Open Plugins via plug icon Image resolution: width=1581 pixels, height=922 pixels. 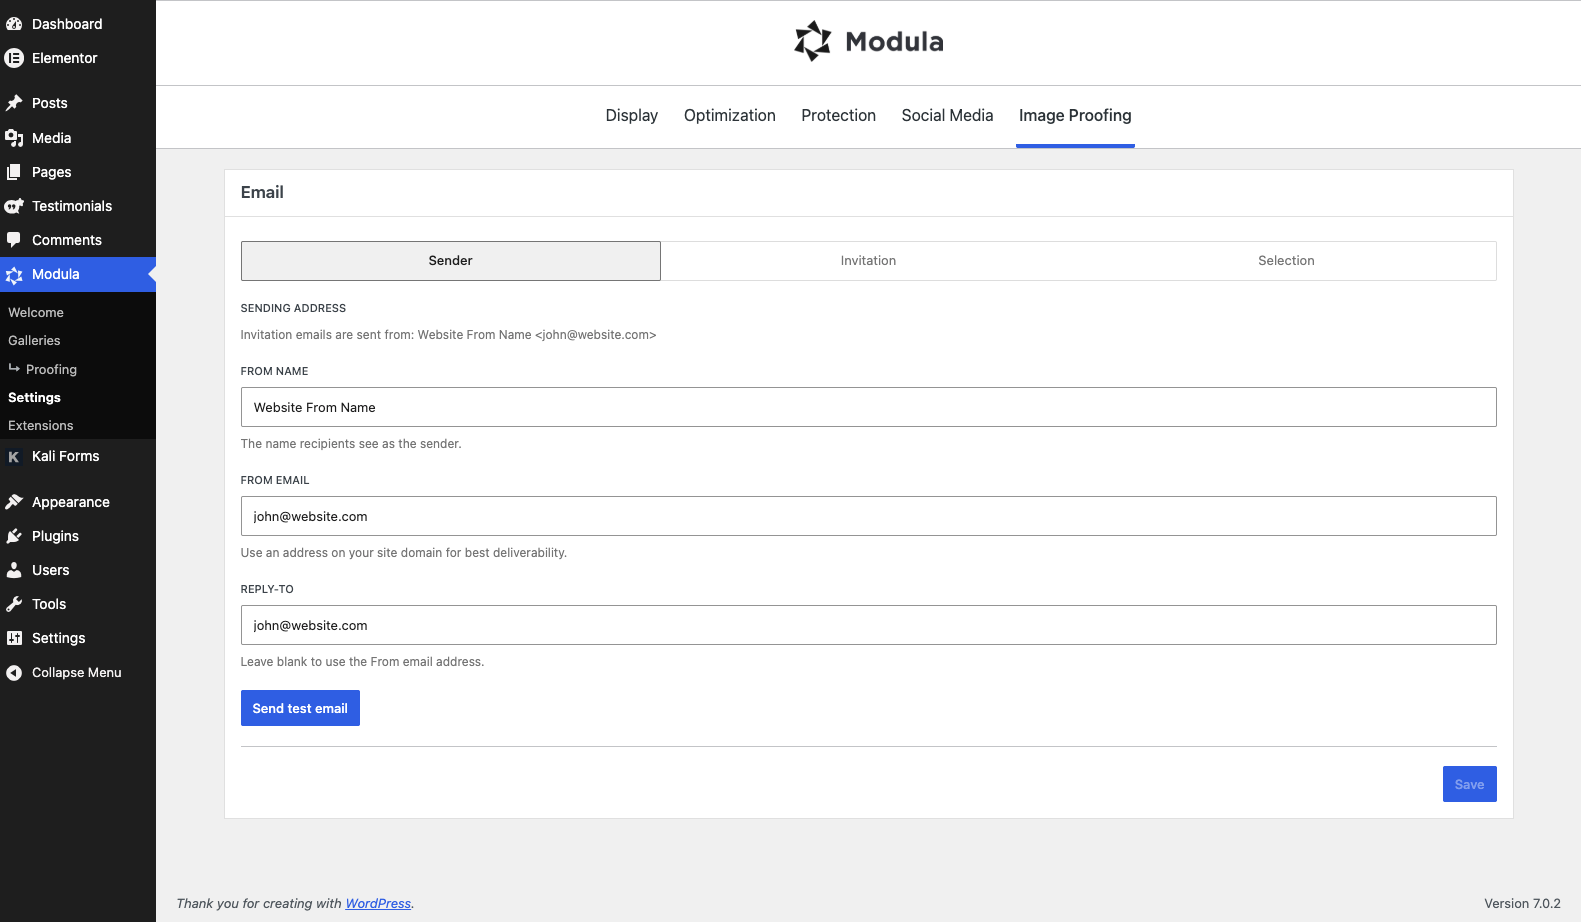pyautogui.click(x=14, y=536)
